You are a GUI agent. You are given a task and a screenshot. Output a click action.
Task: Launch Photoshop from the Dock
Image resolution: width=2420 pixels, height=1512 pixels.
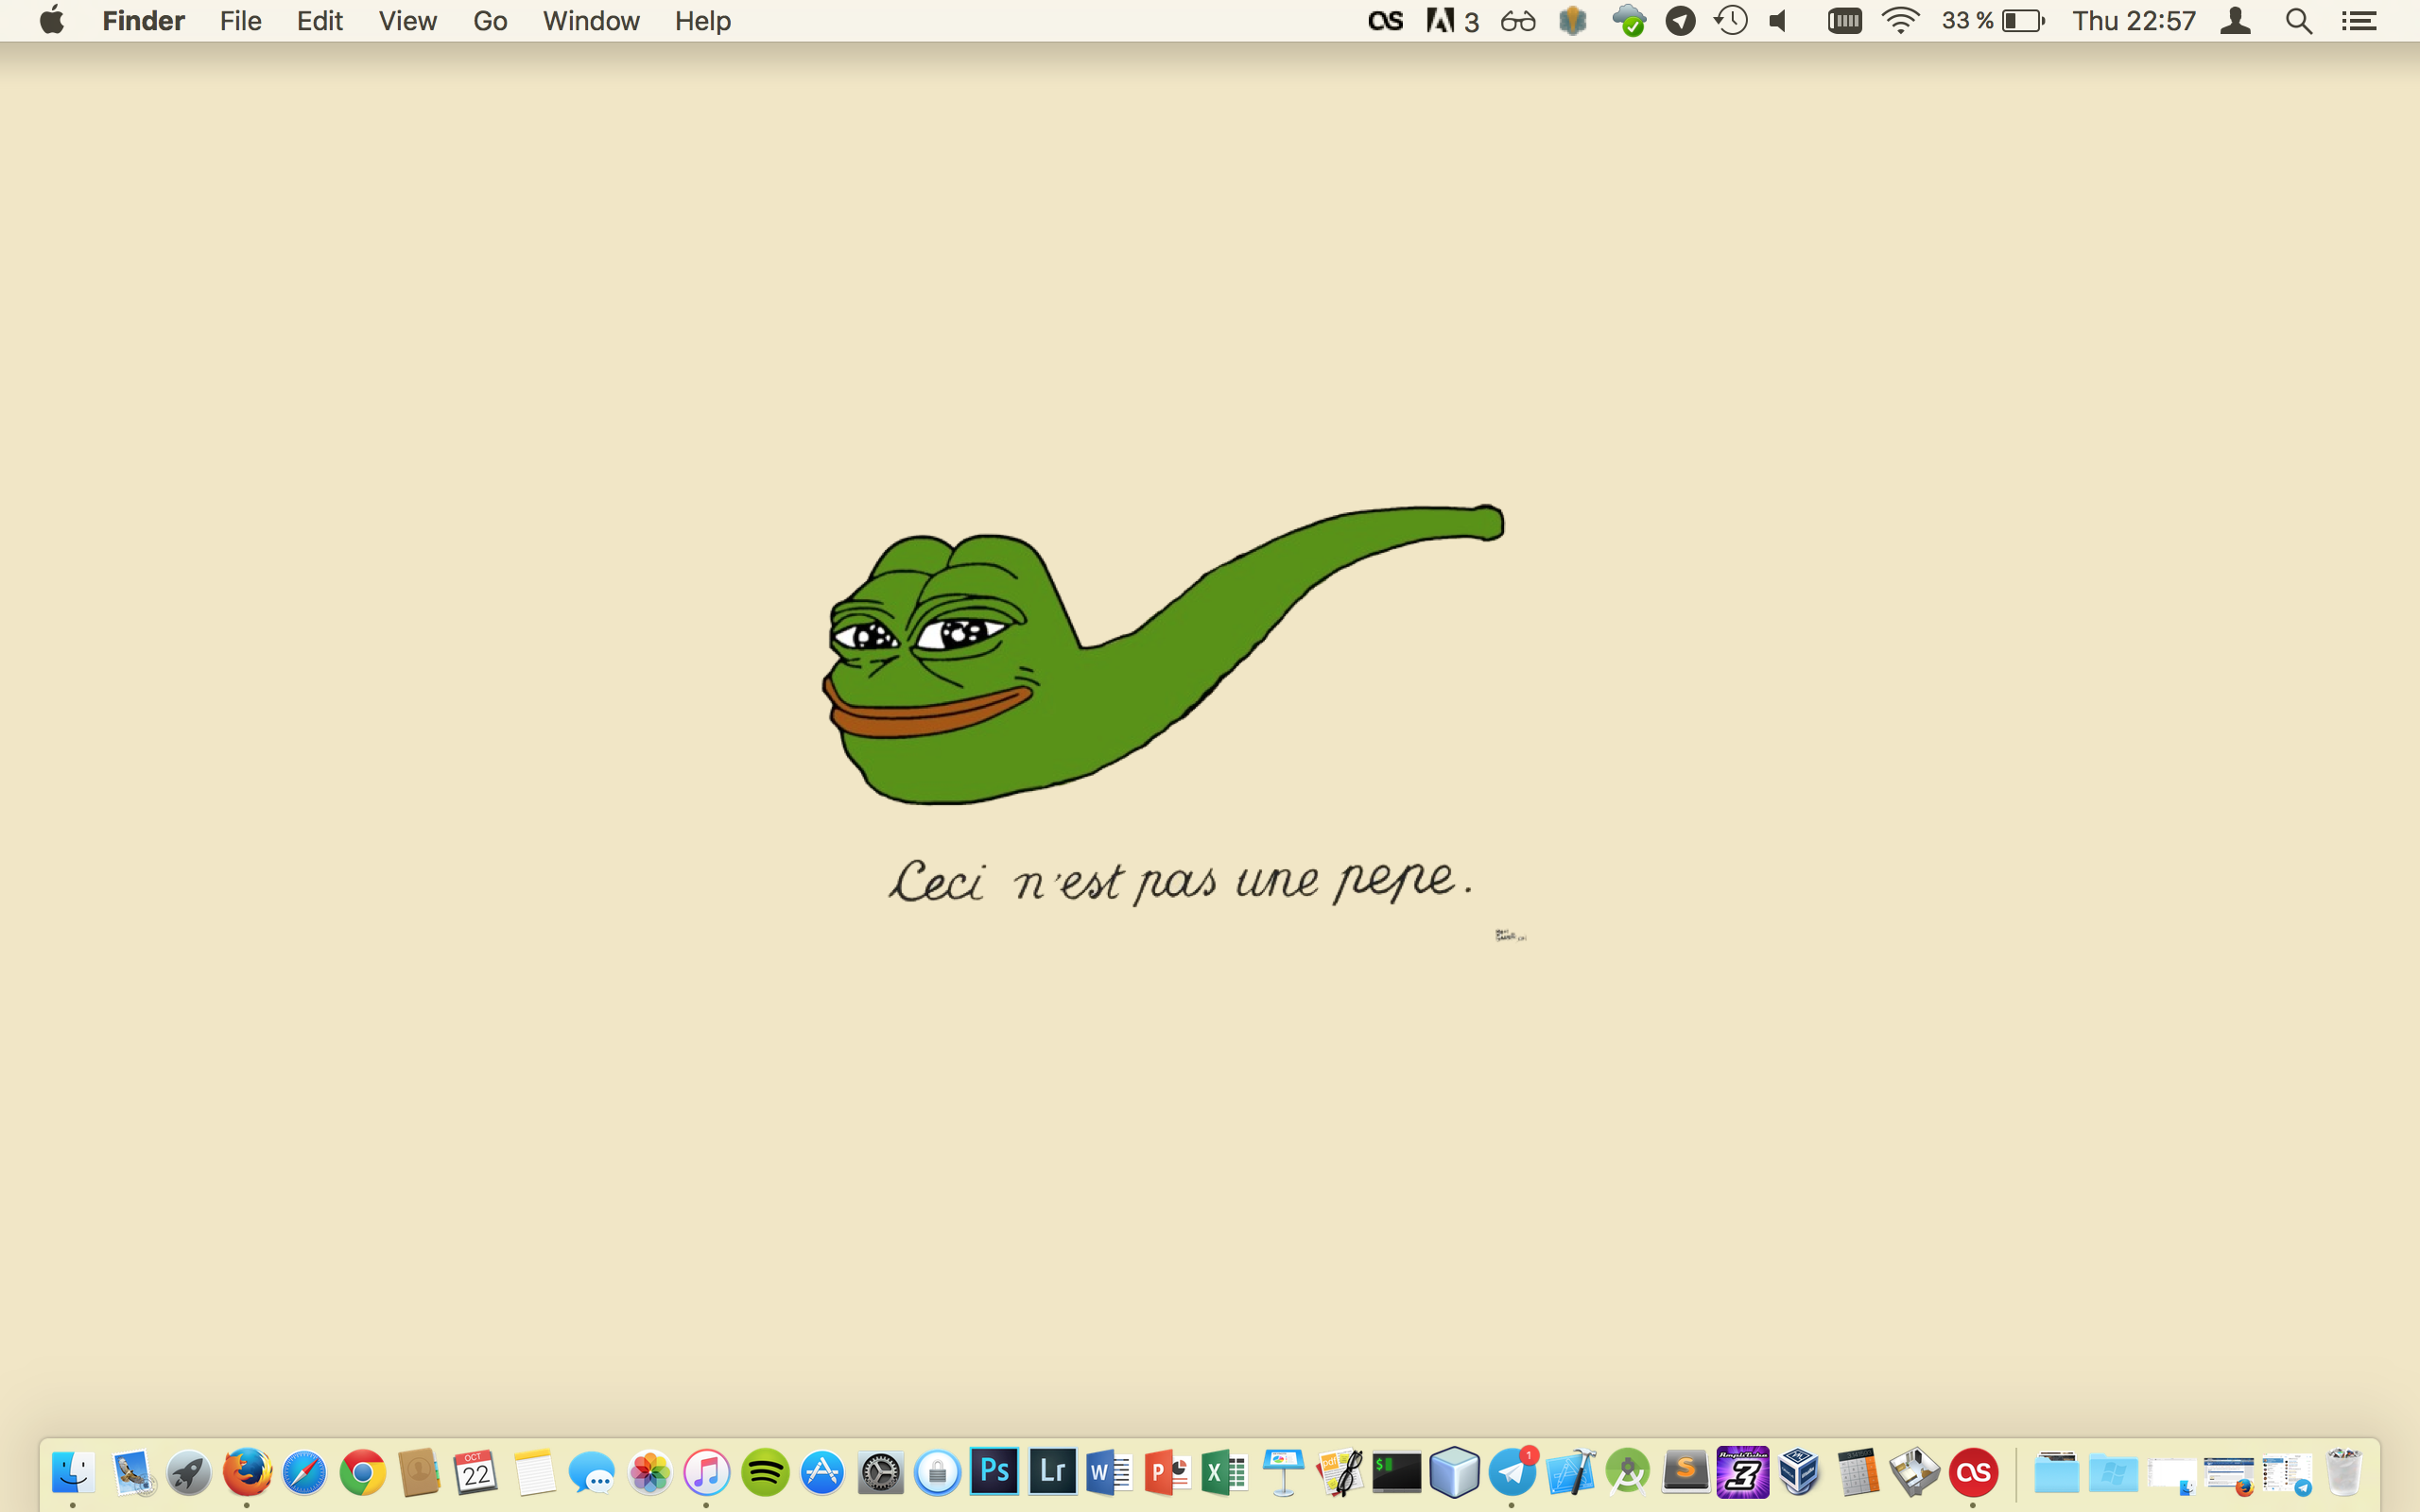[994, 1471]
